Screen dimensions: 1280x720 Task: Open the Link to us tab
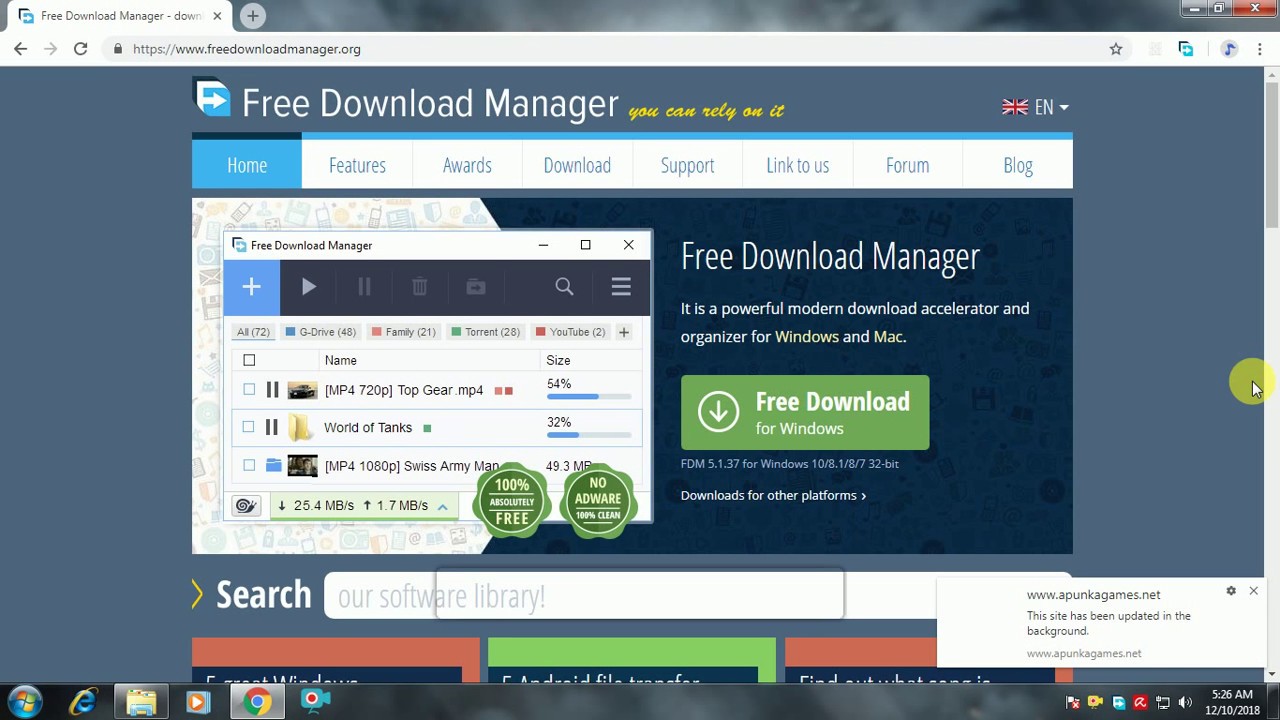coord(797,165)
